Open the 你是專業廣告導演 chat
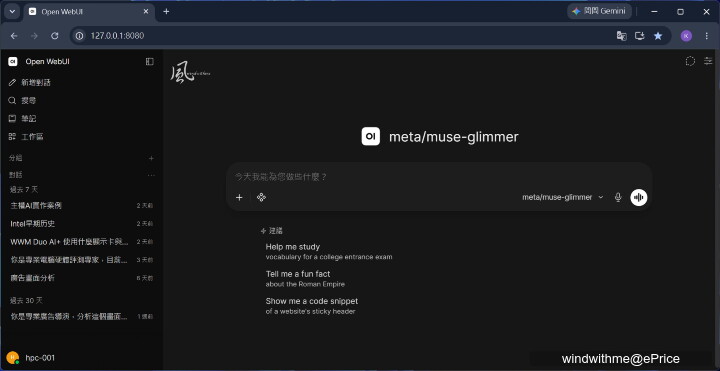720x371 pixels. tap(82, 317)
